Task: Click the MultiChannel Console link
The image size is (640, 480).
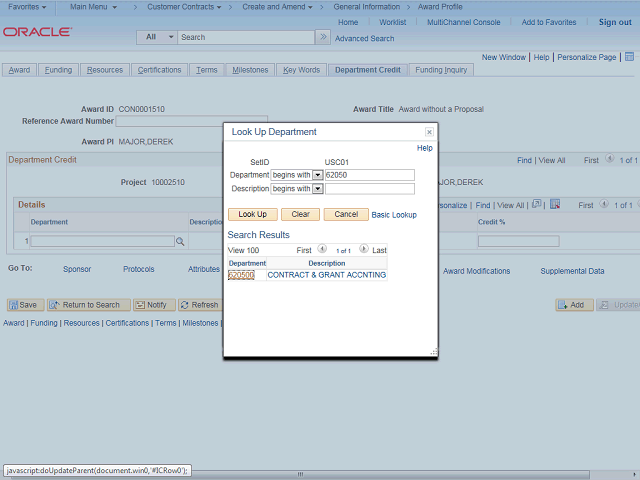Action: [x=463, y=22]
